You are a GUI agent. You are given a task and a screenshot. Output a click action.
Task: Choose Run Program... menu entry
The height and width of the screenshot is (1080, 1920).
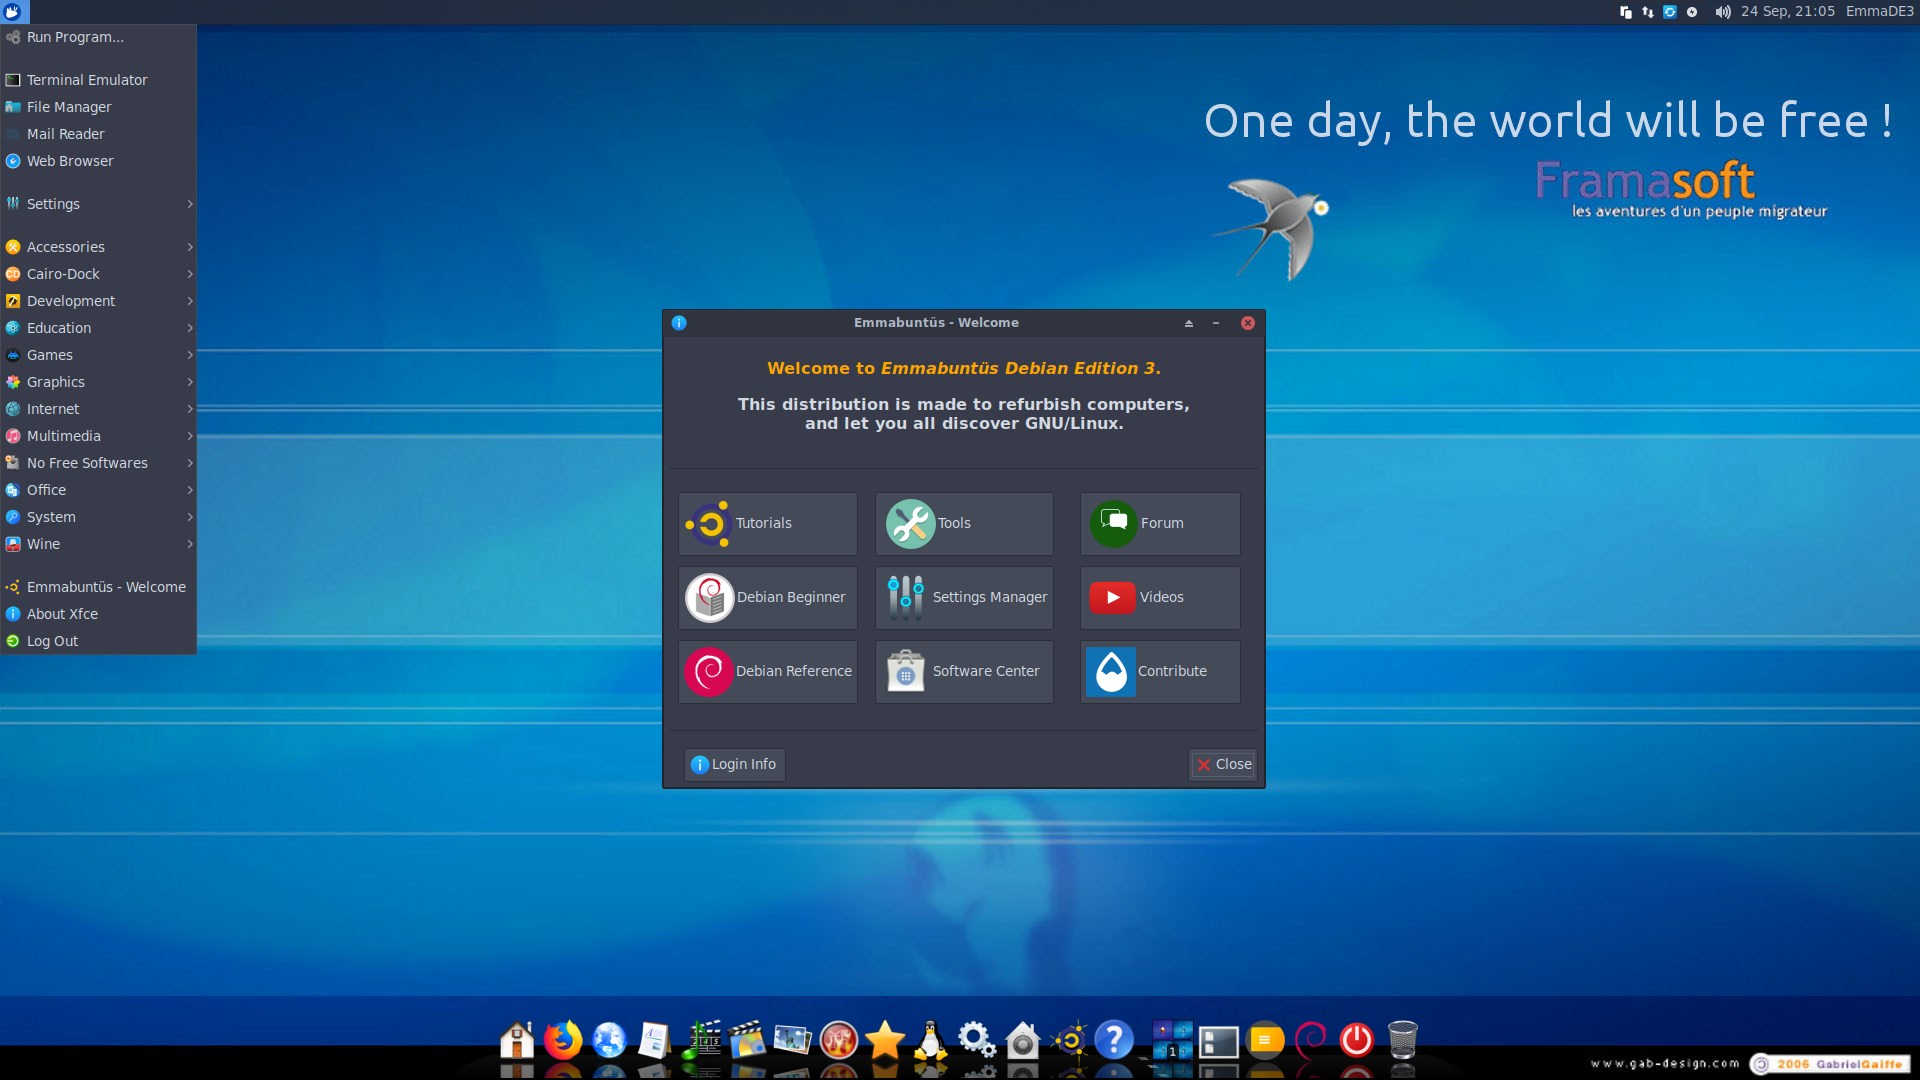pos(98,37)
